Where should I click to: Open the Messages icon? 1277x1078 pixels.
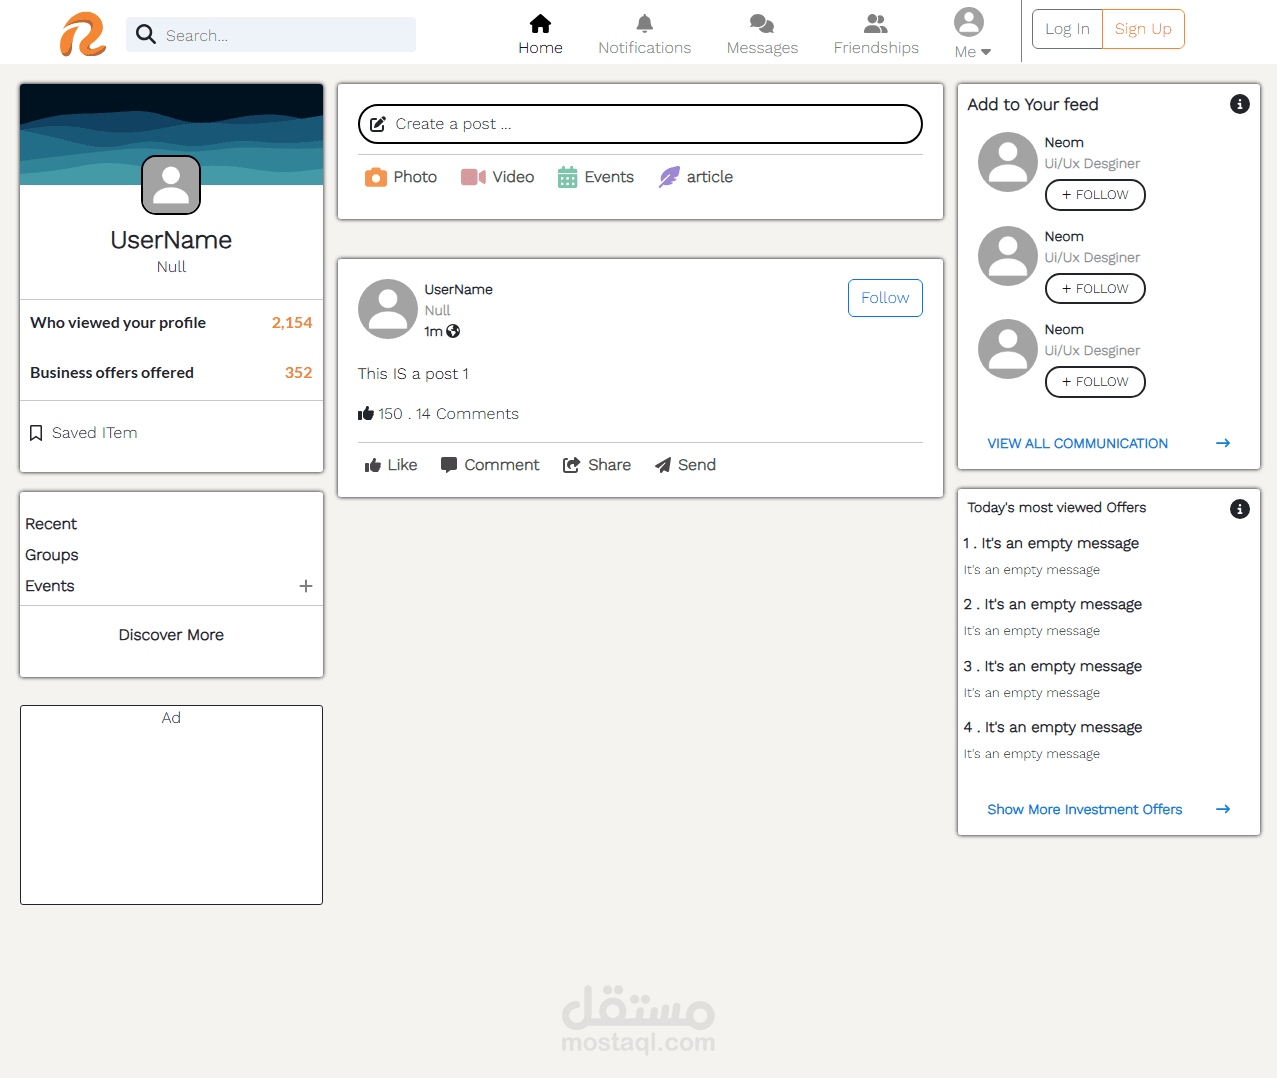761,22
